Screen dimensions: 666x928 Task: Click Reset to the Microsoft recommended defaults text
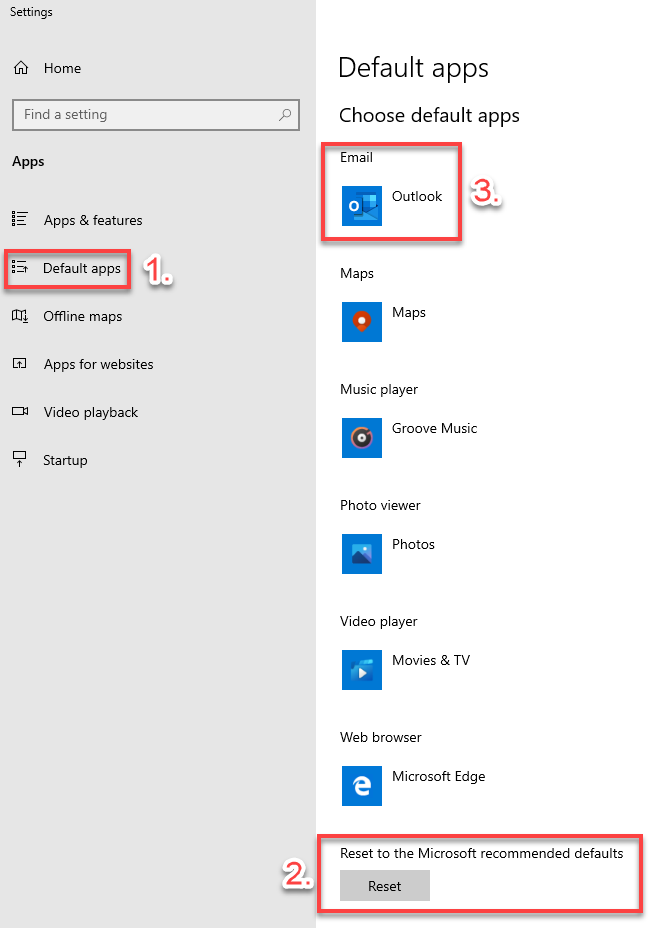coord(481,853)
